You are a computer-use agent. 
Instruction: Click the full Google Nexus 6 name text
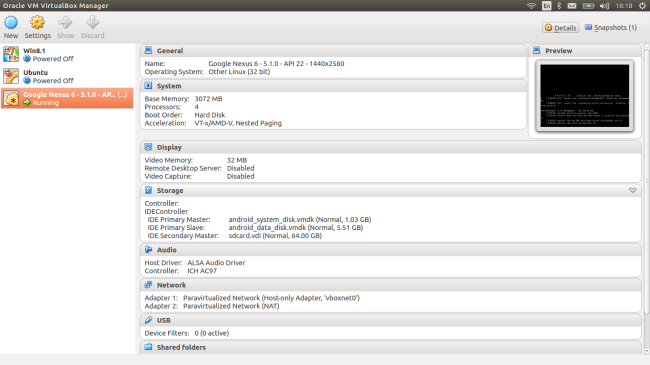[x=276, y=63]
